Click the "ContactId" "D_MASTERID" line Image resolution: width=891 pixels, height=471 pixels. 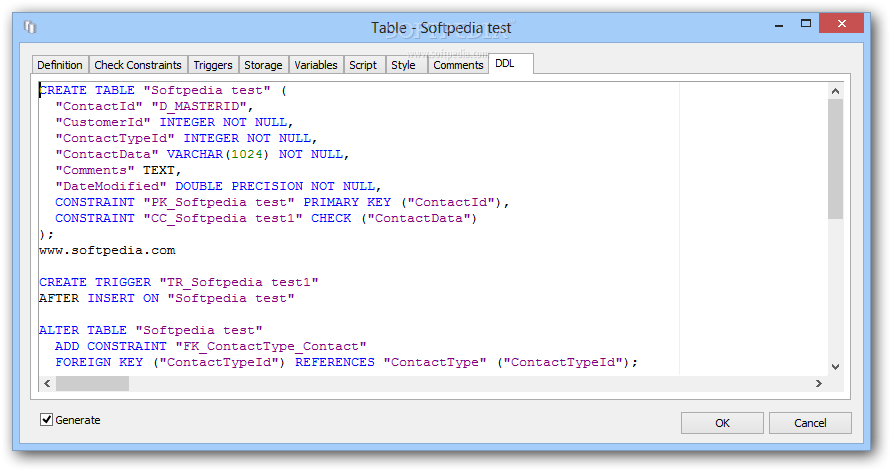pyautogui.click(x=154, y=106)
